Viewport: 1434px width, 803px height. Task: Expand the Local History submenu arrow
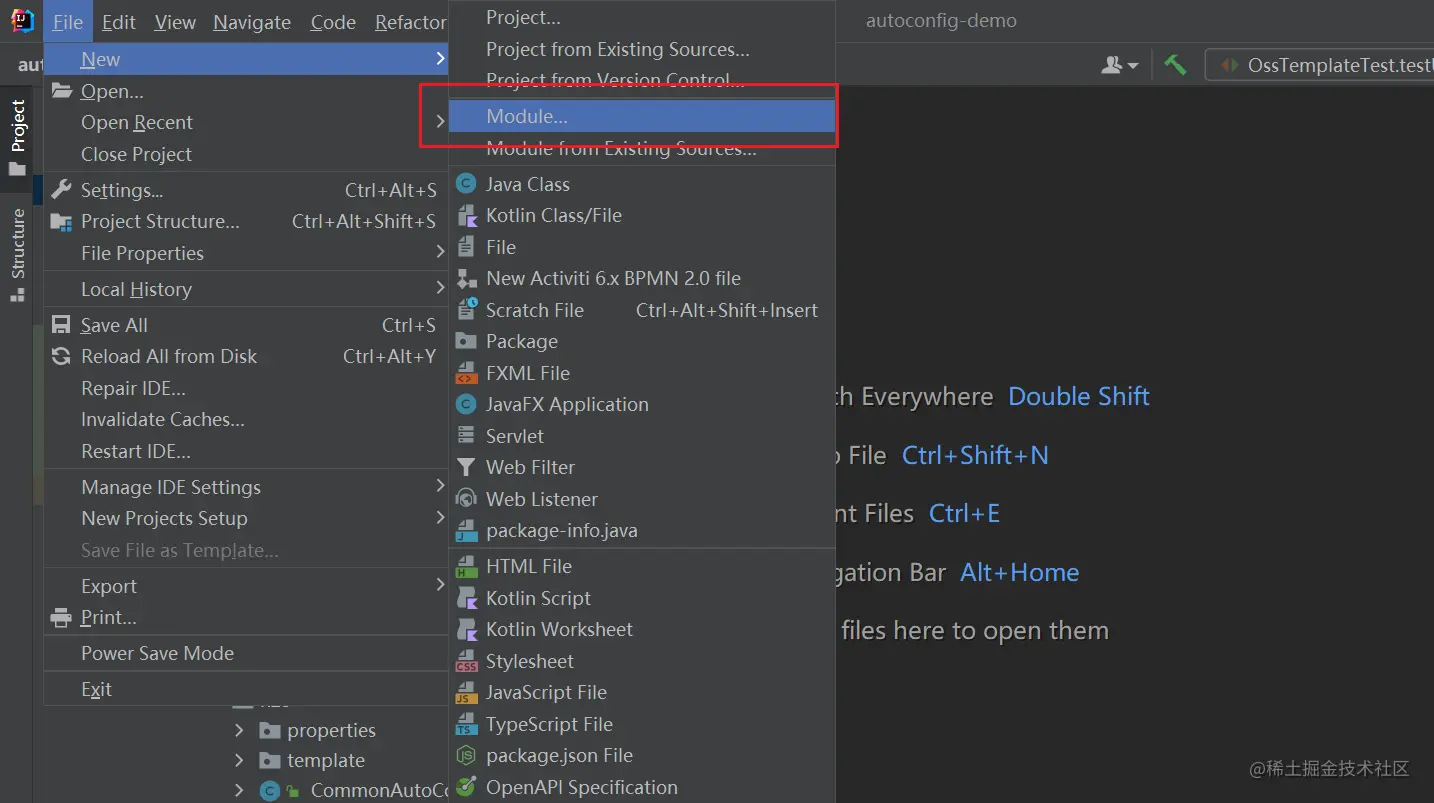[440, 289]
